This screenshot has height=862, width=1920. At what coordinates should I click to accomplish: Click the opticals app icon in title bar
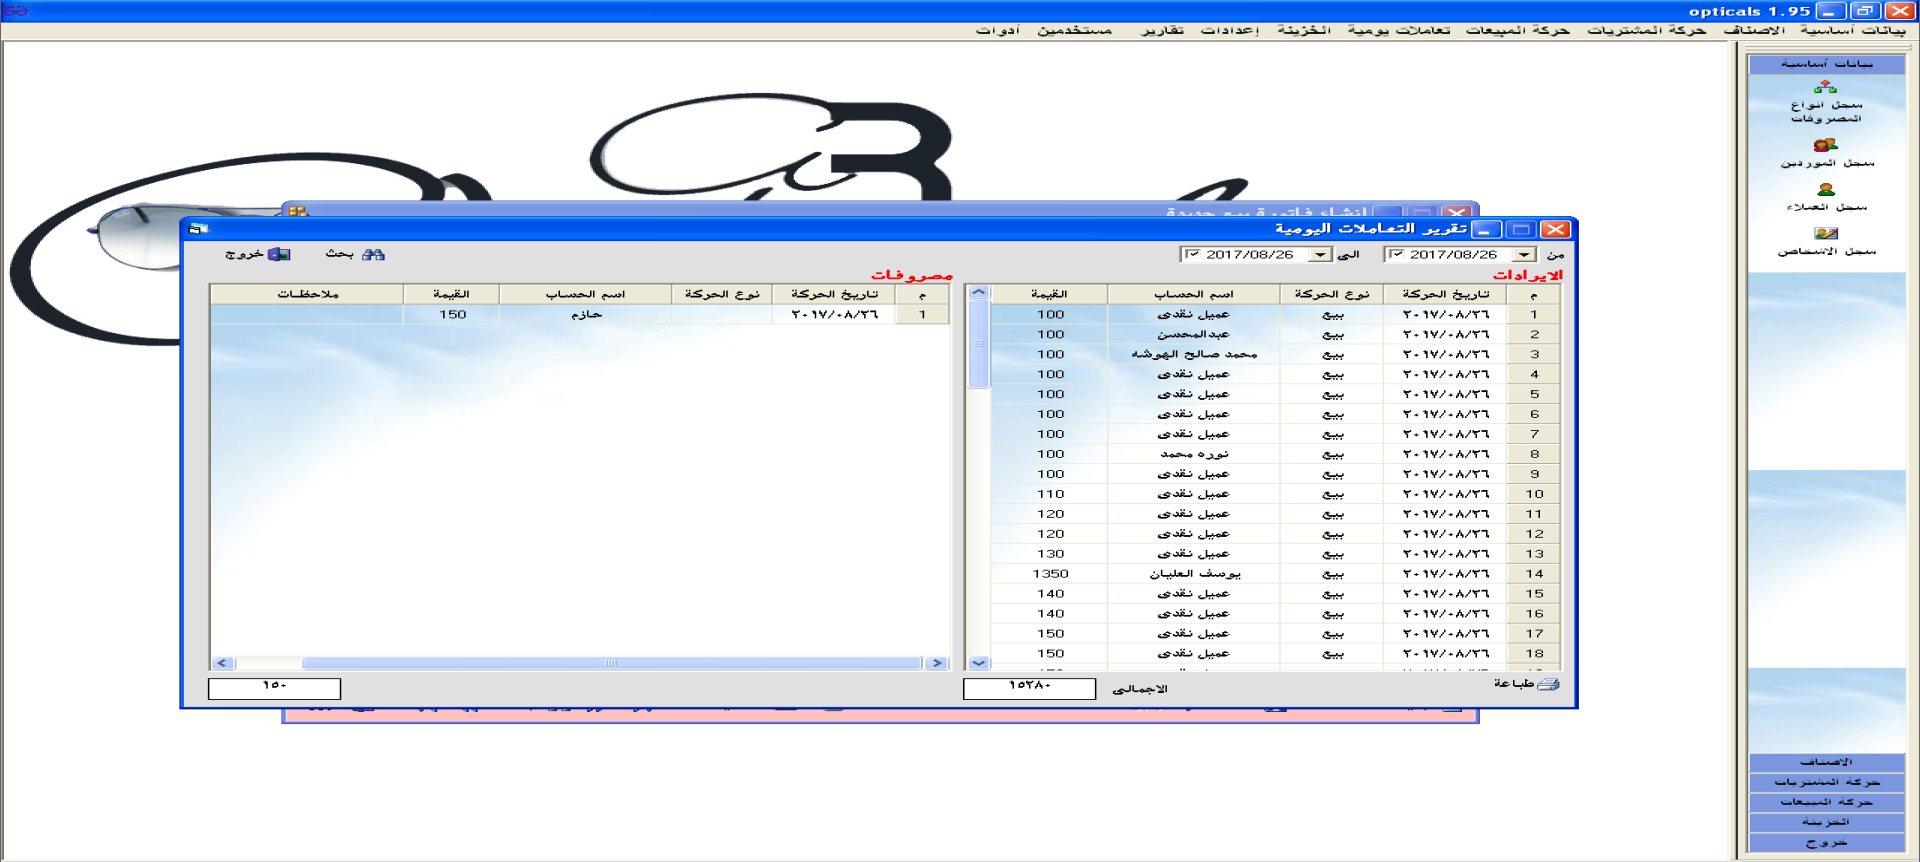point(15,11)
